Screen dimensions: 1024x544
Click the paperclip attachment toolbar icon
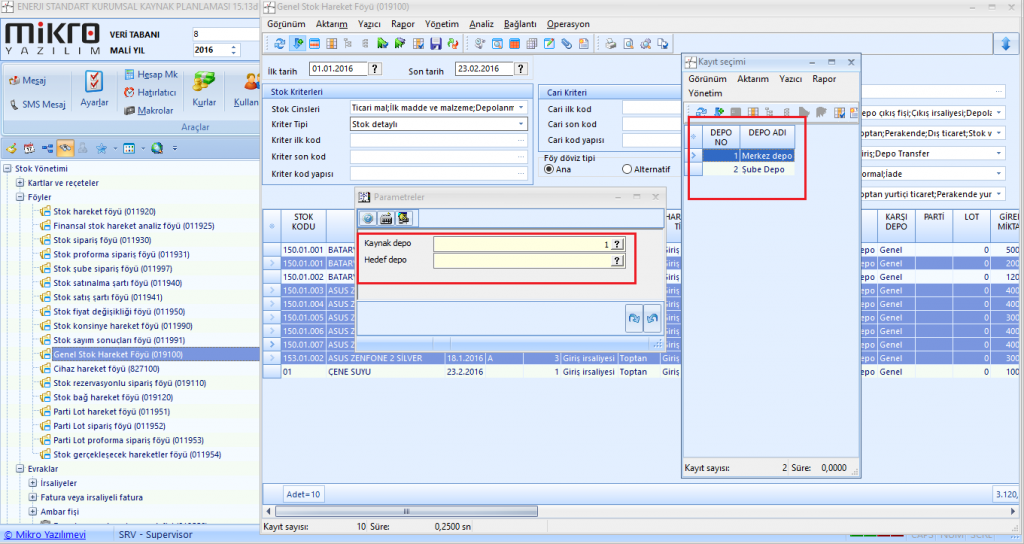pyautogui.click(x=566, y=43)
